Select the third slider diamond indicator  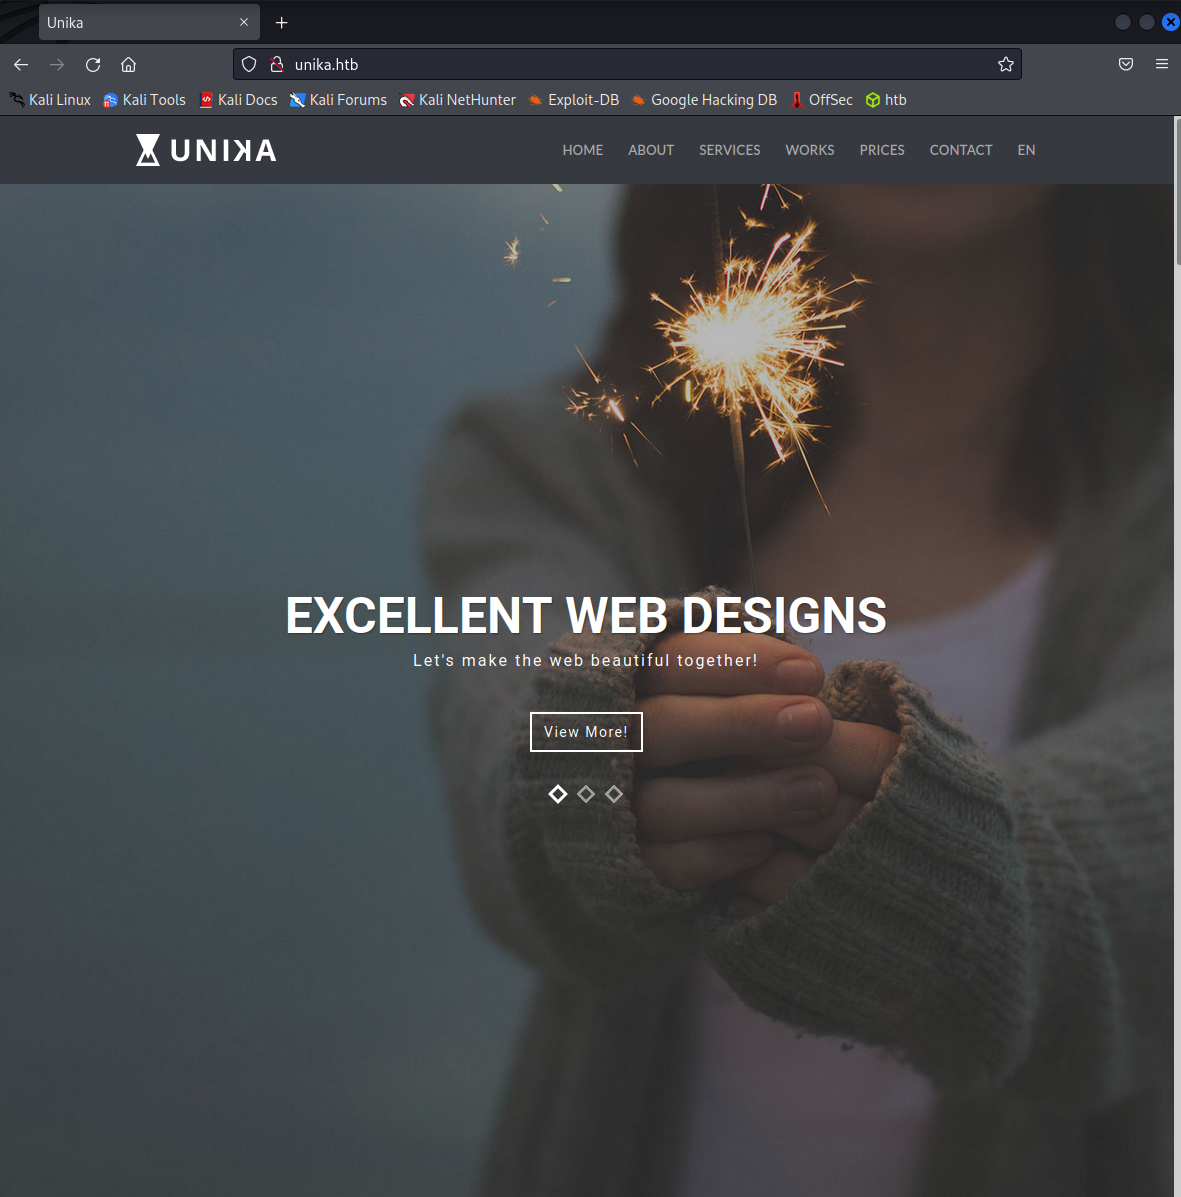pyautogui.click(x=614, y=794)
